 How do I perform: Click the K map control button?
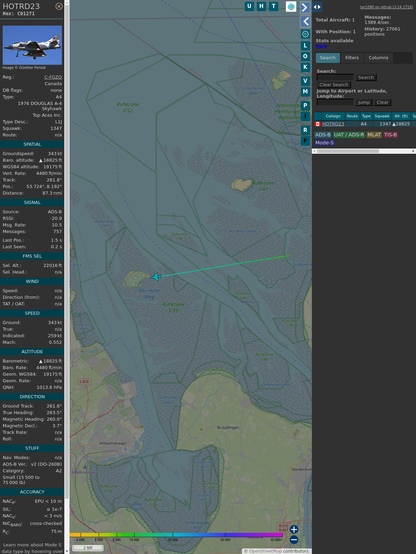(305, 67)
